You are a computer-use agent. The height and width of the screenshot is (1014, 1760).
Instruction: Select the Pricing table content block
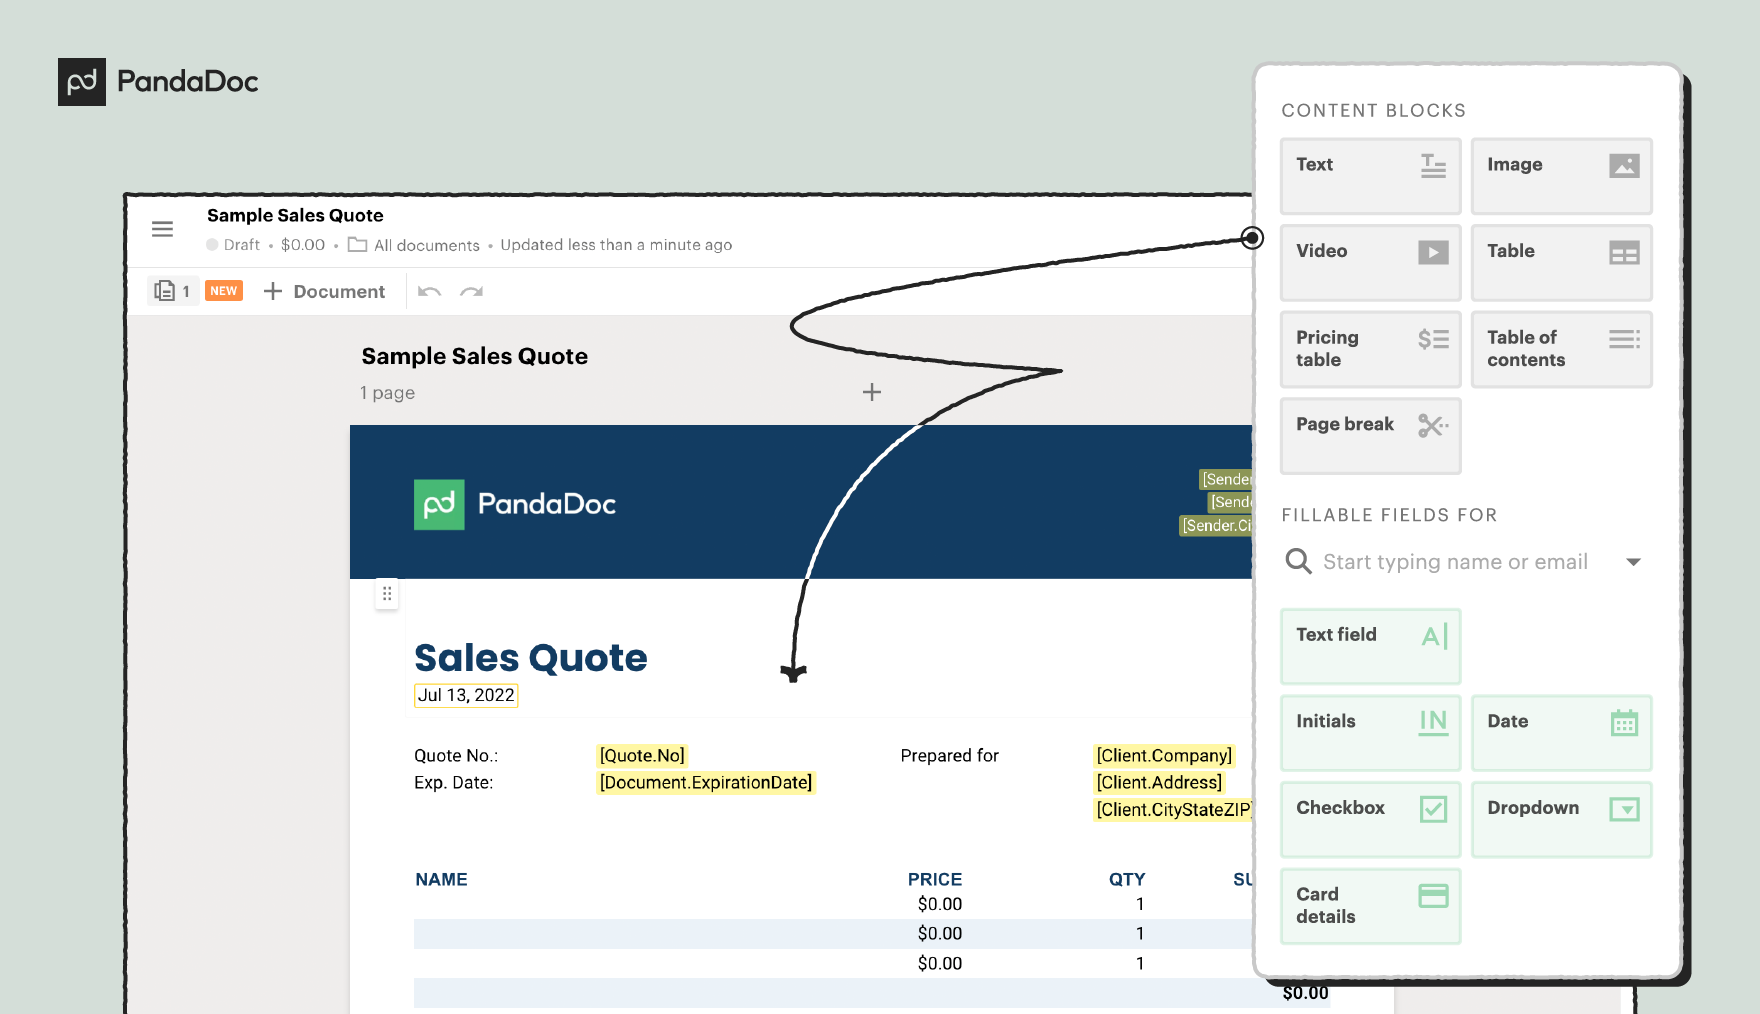1371,349
